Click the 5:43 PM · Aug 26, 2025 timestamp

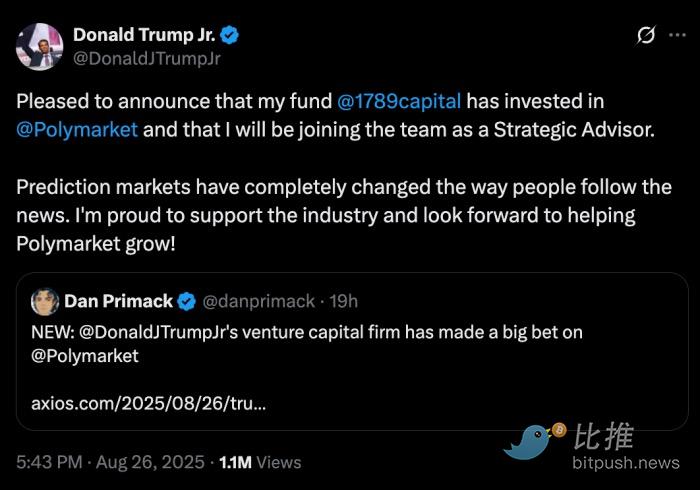click(108, 462)
